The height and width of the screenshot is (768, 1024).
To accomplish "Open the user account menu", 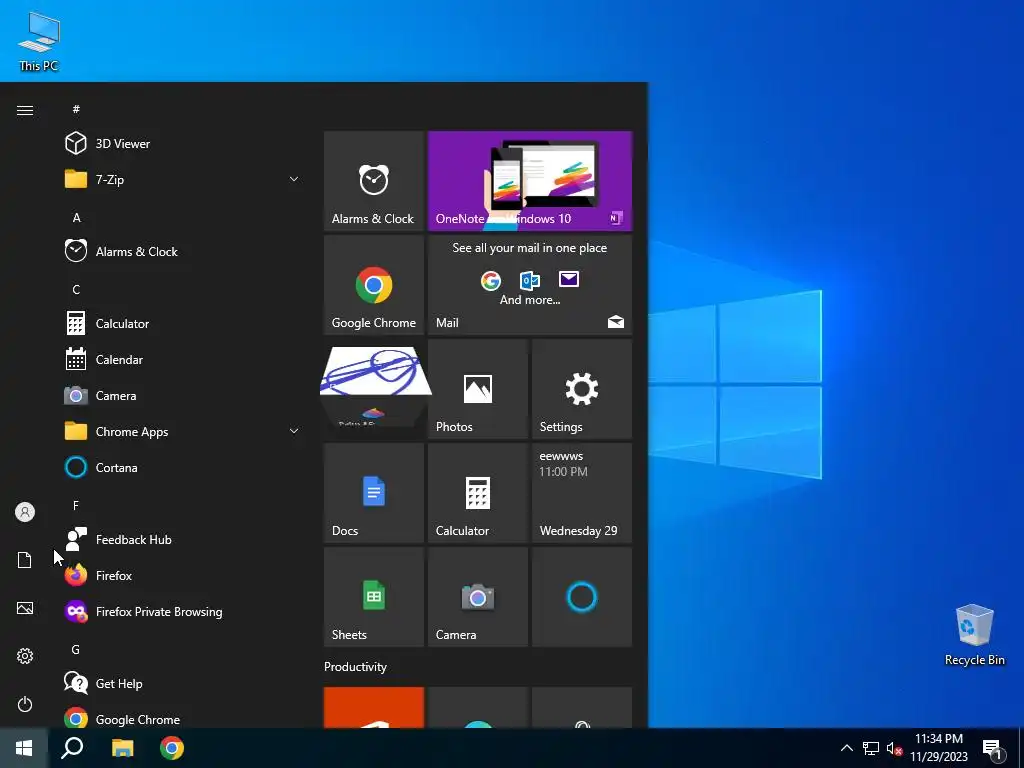I will pyautogui.click(x=25, y=512).
